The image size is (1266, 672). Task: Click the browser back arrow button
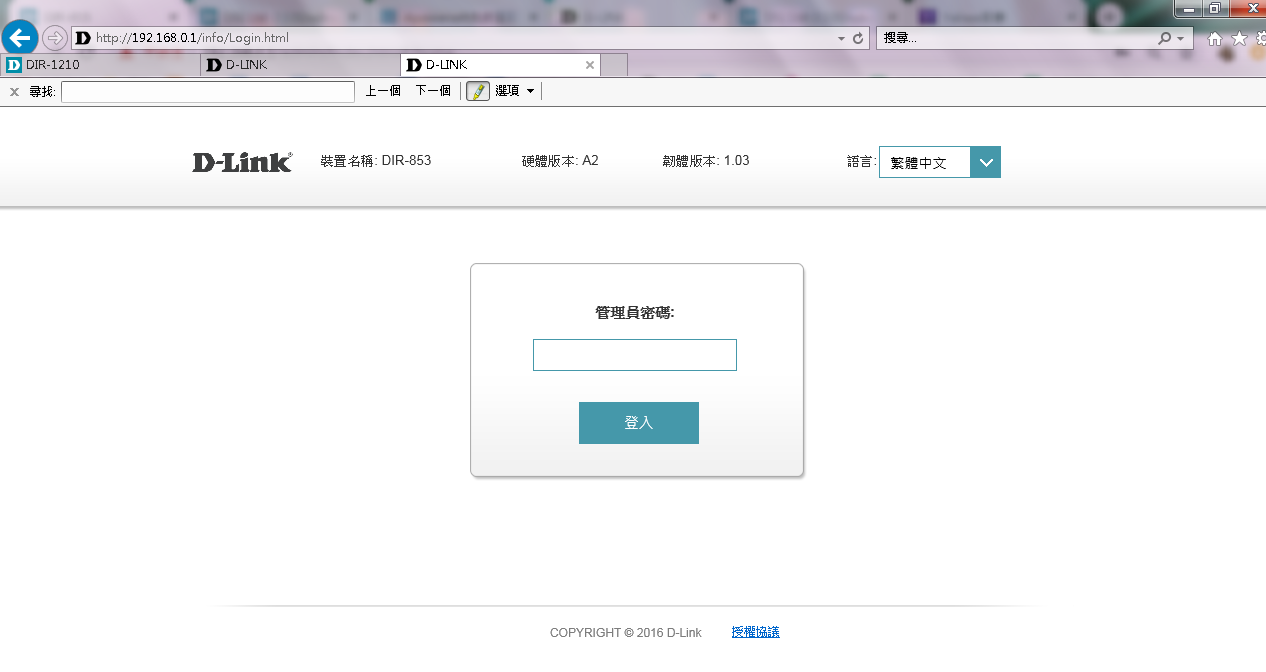click(20, 38)
